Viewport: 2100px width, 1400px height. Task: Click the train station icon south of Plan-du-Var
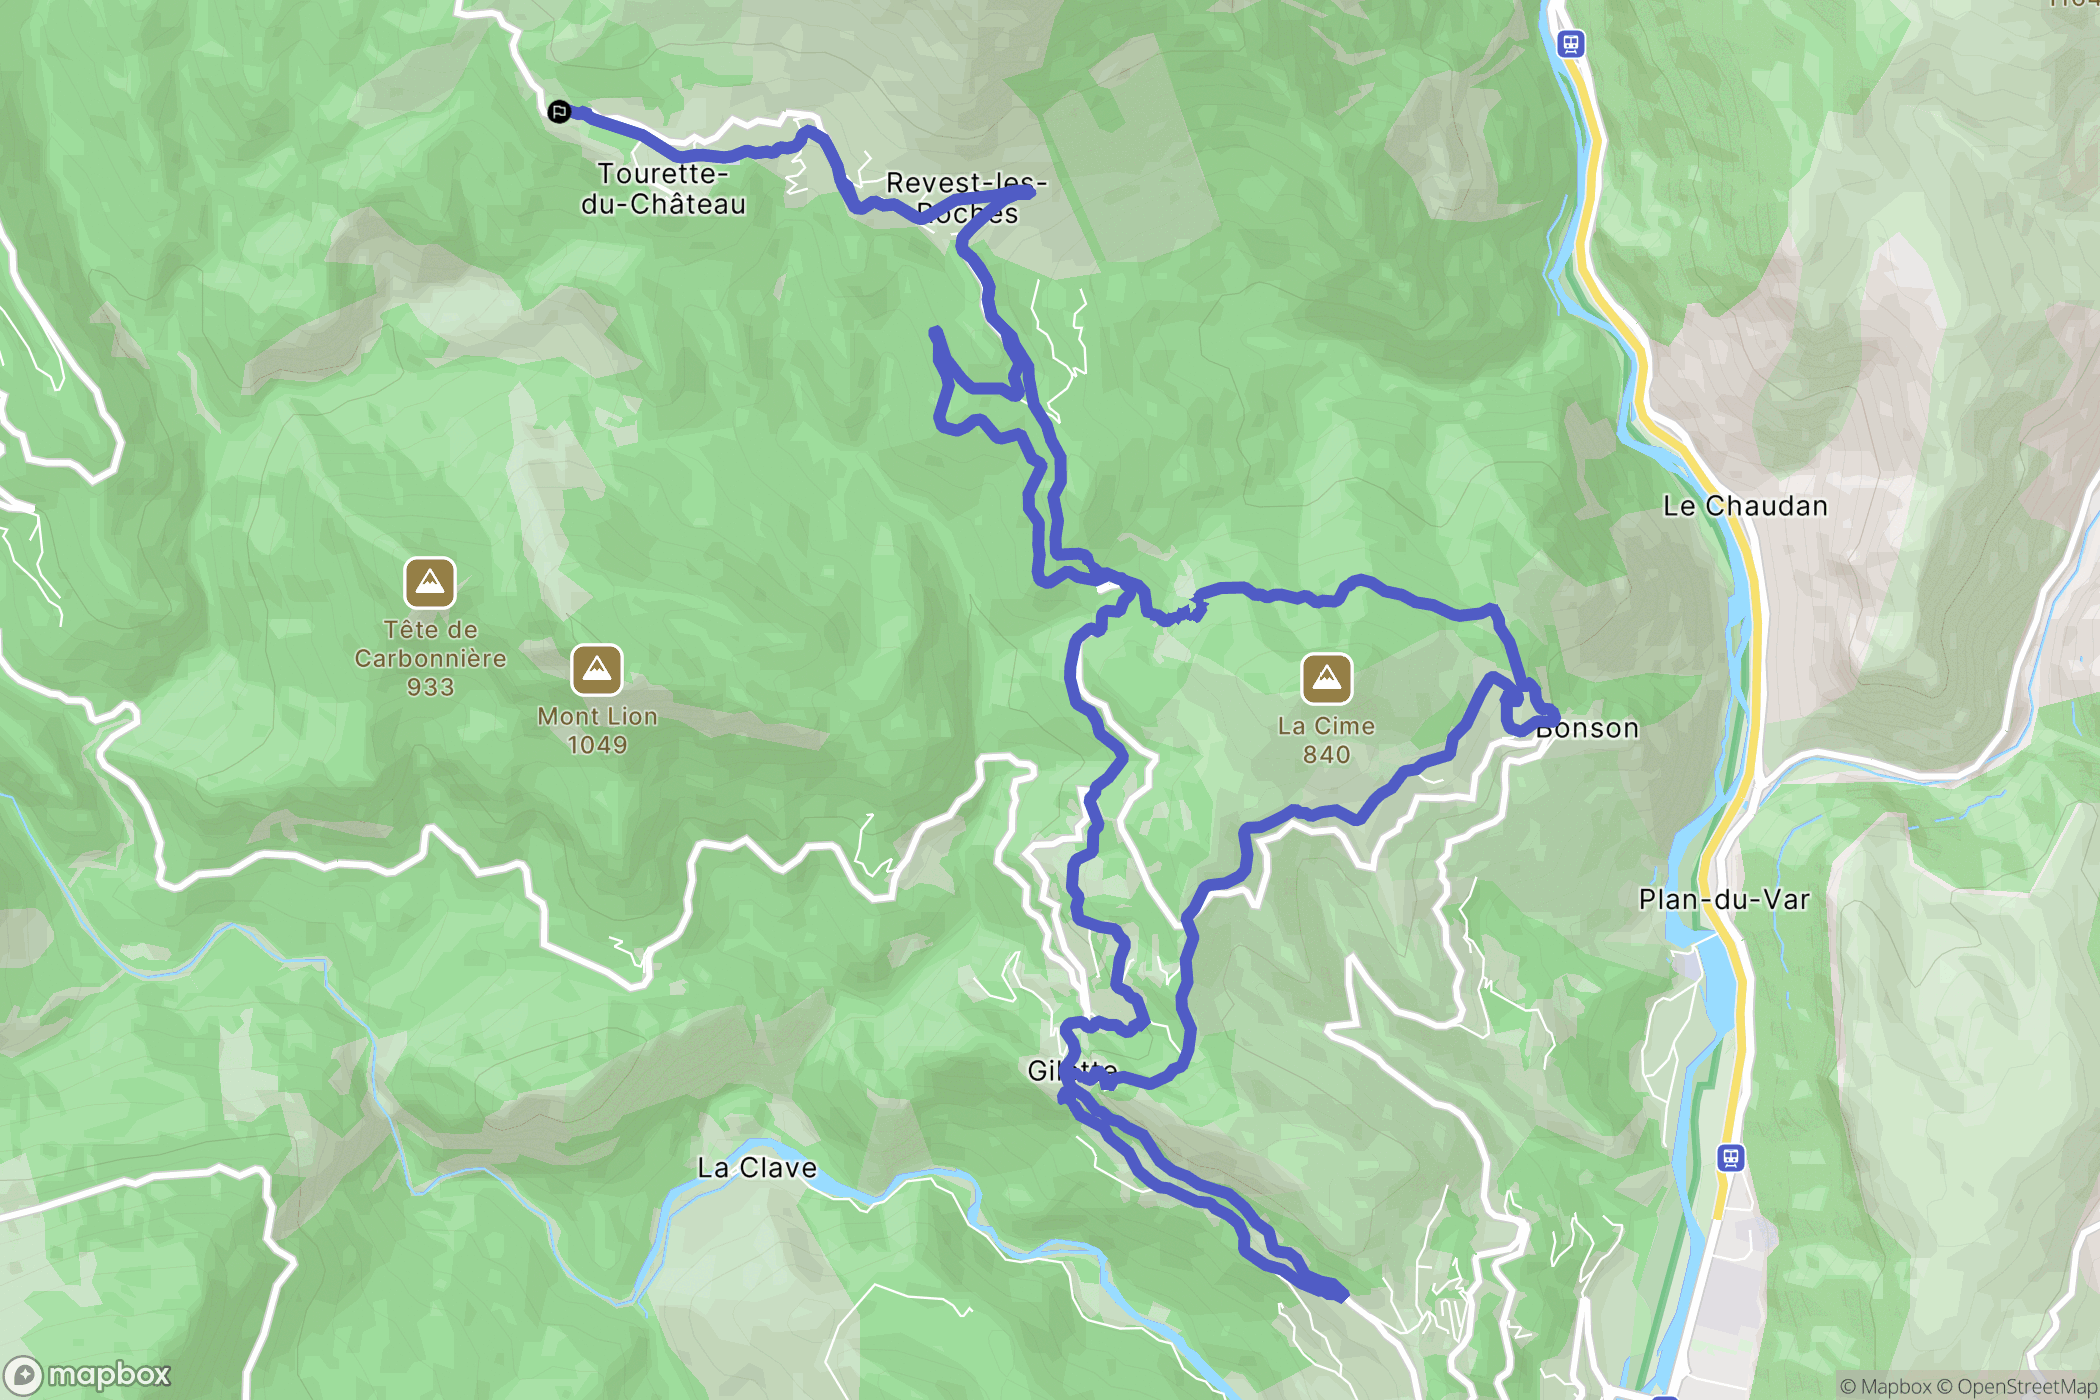(x=1731, y=1158)
